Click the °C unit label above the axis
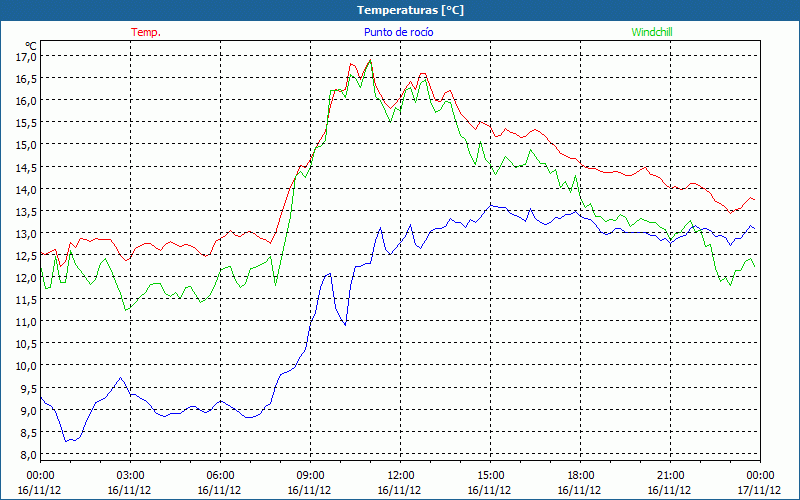The image size is (800, 500). coord(31,46)
